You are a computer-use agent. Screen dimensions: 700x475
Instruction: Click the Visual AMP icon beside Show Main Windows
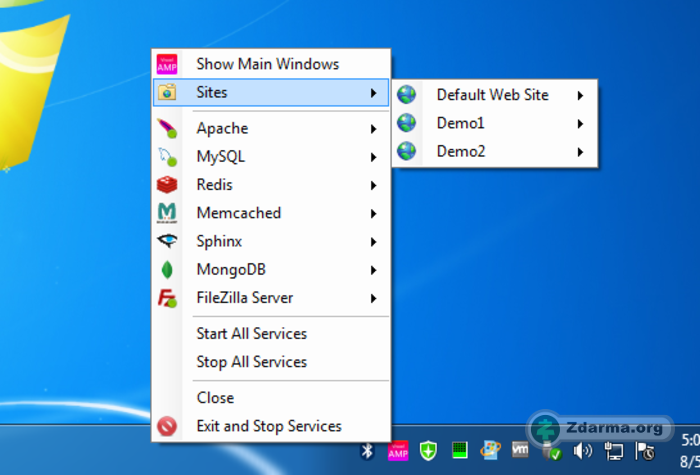click(167, 64)
